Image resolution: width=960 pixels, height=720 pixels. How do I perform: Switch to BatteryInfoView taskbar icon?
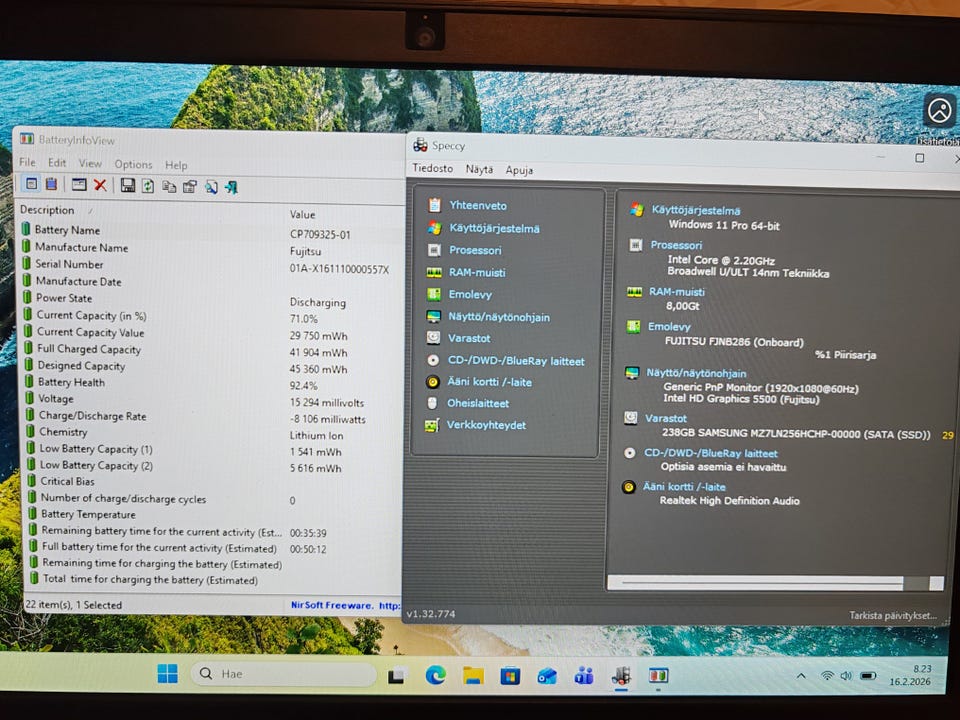click(x=658, y=676)
